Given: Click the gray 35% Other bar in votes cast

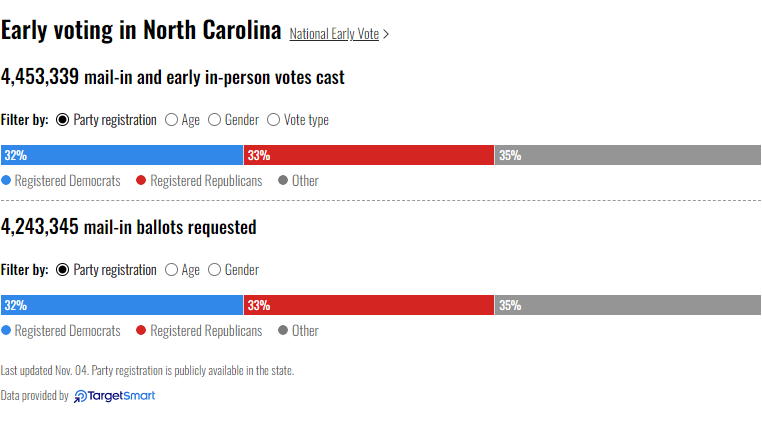Looking at the screenshot, I should [x=628, y=155].
